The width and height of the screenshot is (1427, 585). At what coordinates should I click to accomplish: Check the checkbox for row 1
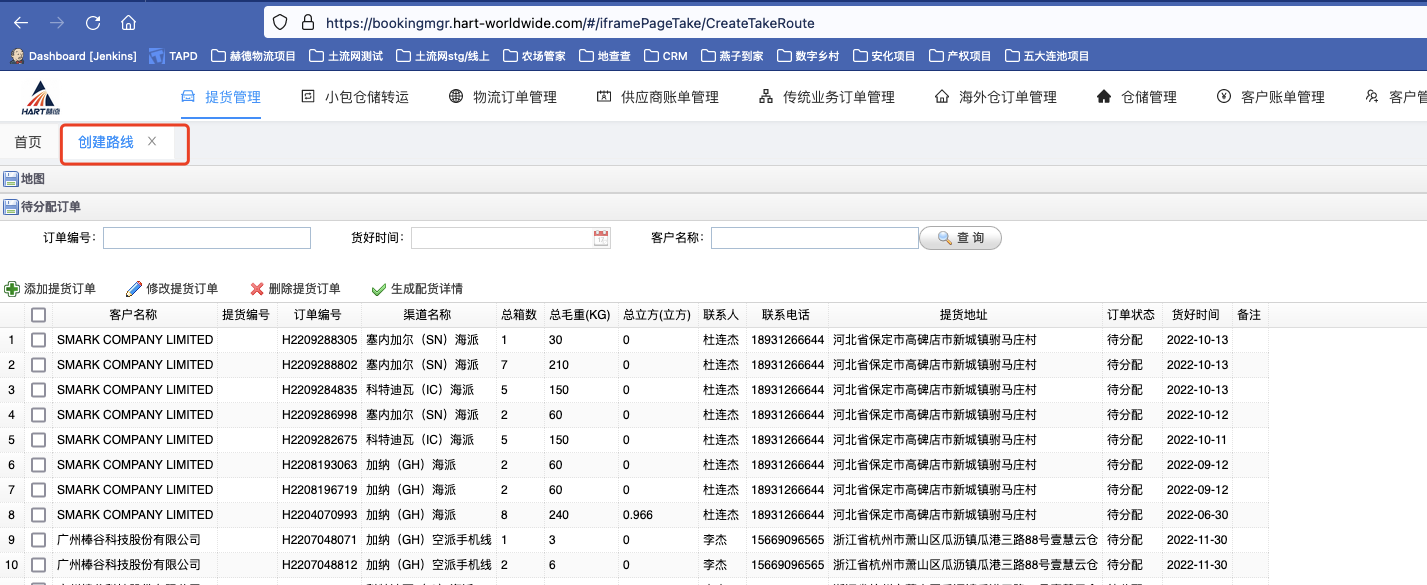click(38, 340)
